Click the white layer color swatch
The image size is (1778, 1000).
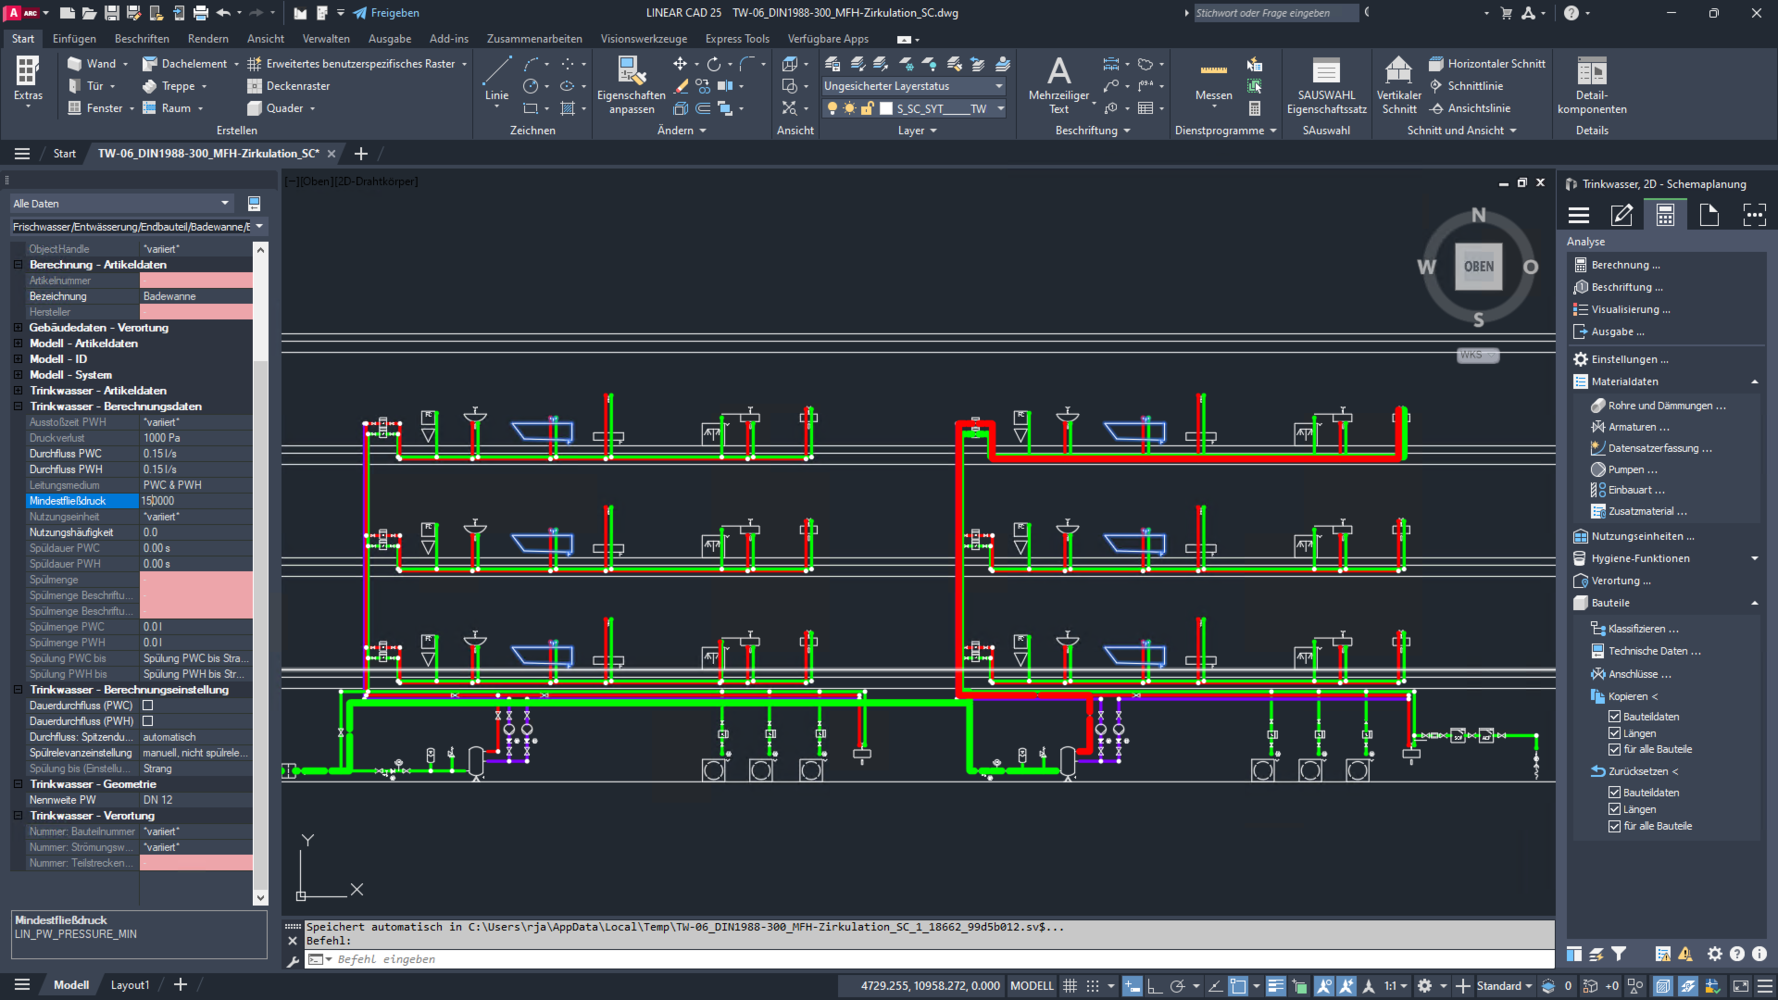[885, 109]
